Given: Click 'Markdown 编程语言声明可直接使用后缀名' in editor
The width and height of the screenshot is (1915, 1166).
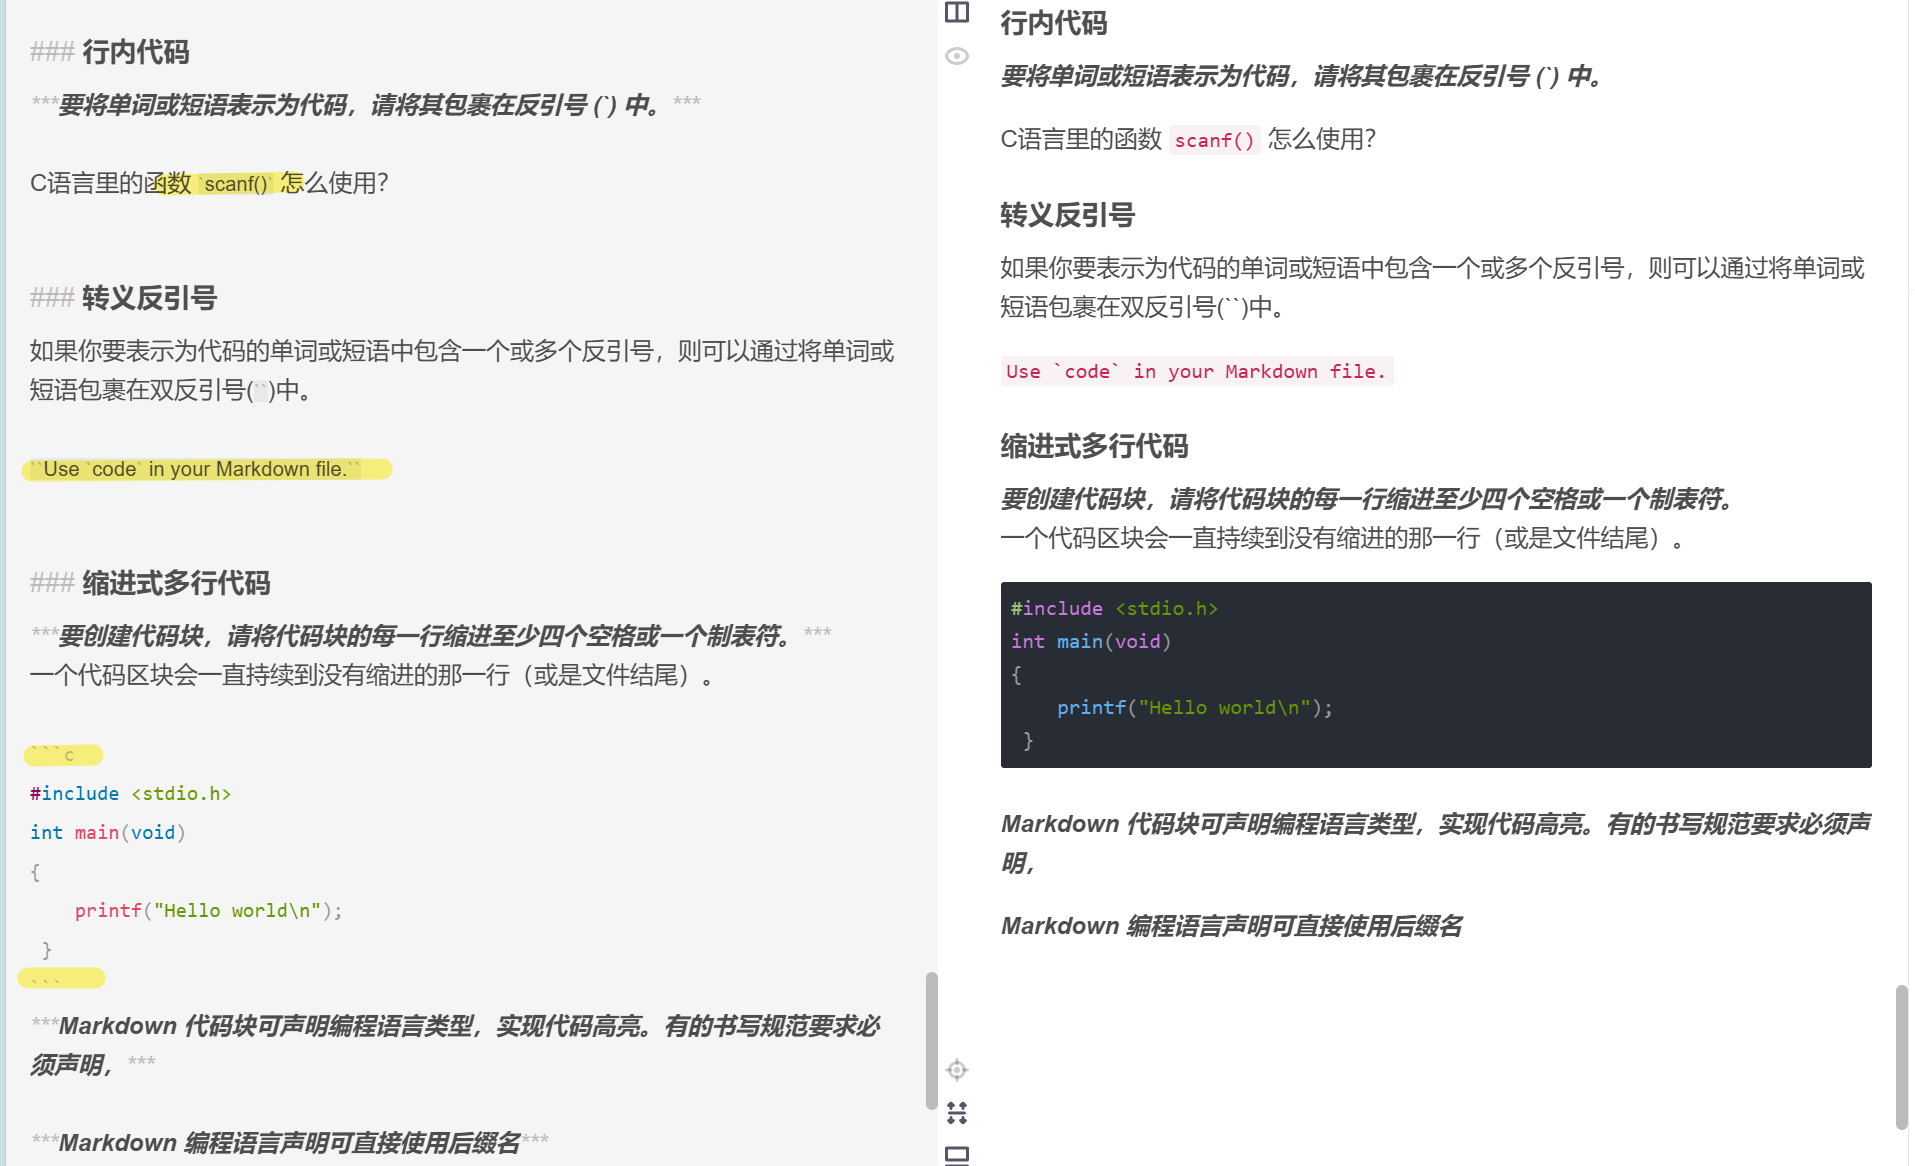Looking at the screenshot, I should coord(289,1143).
